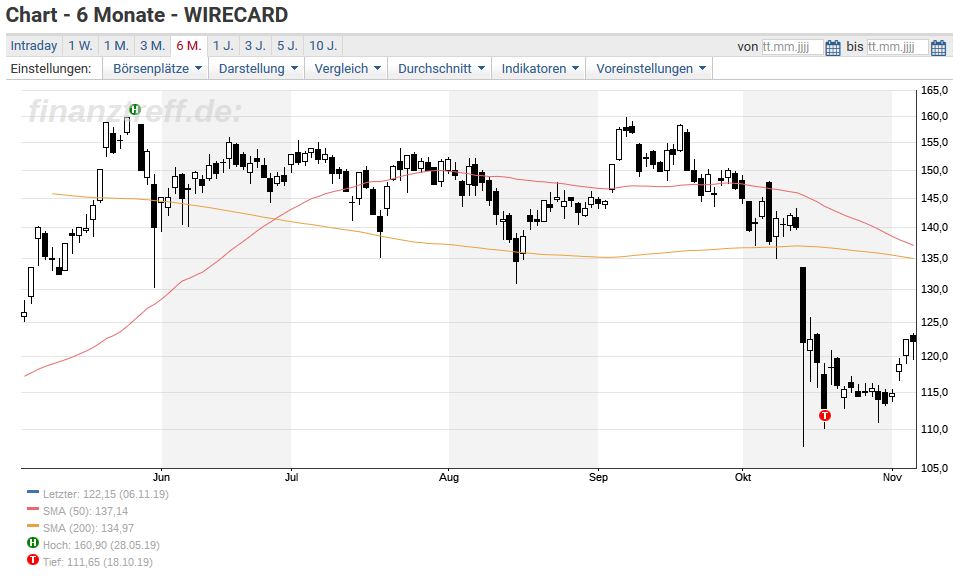Click the 'Nov' x-axis label
The height and width of the screenshot is (577, 953).
coord(892,477)
